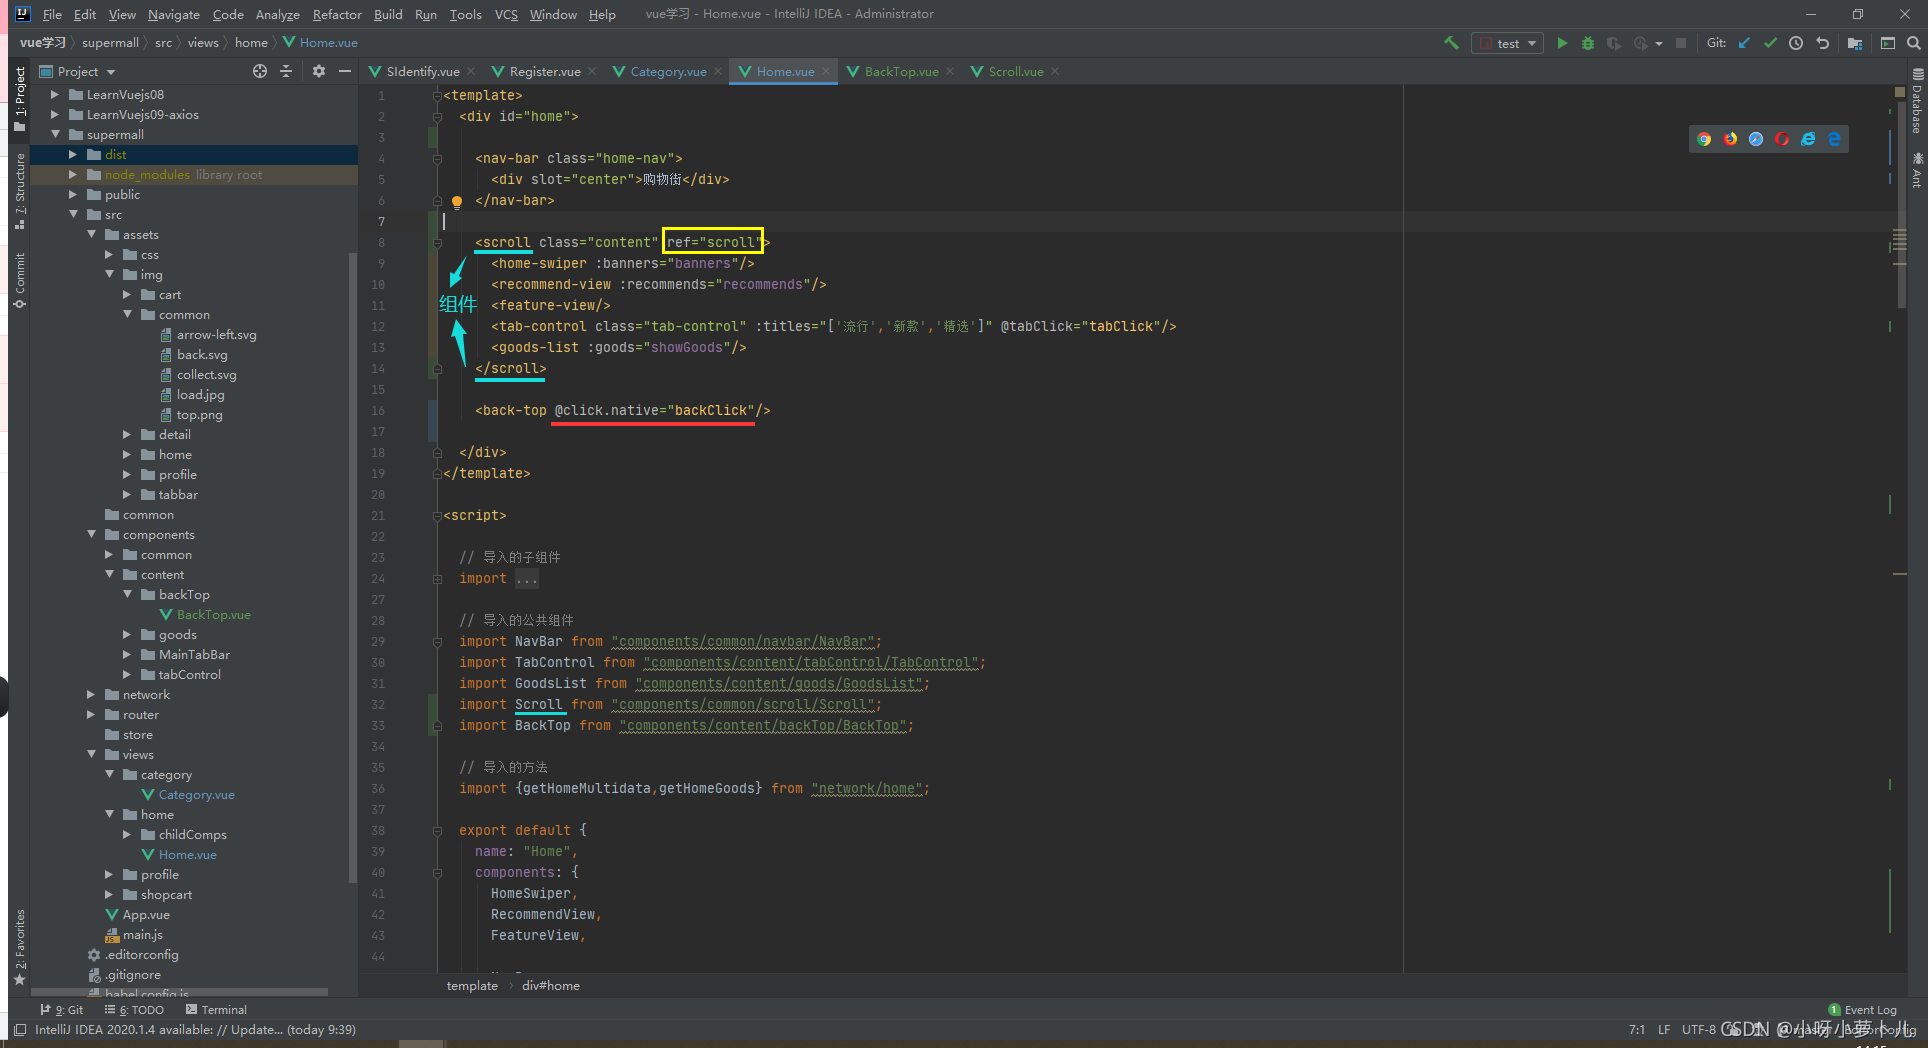This screenshot has width=1928, height=1048.
Task: Select BackTop.vue in project tree
Action: tap(213, 614)
